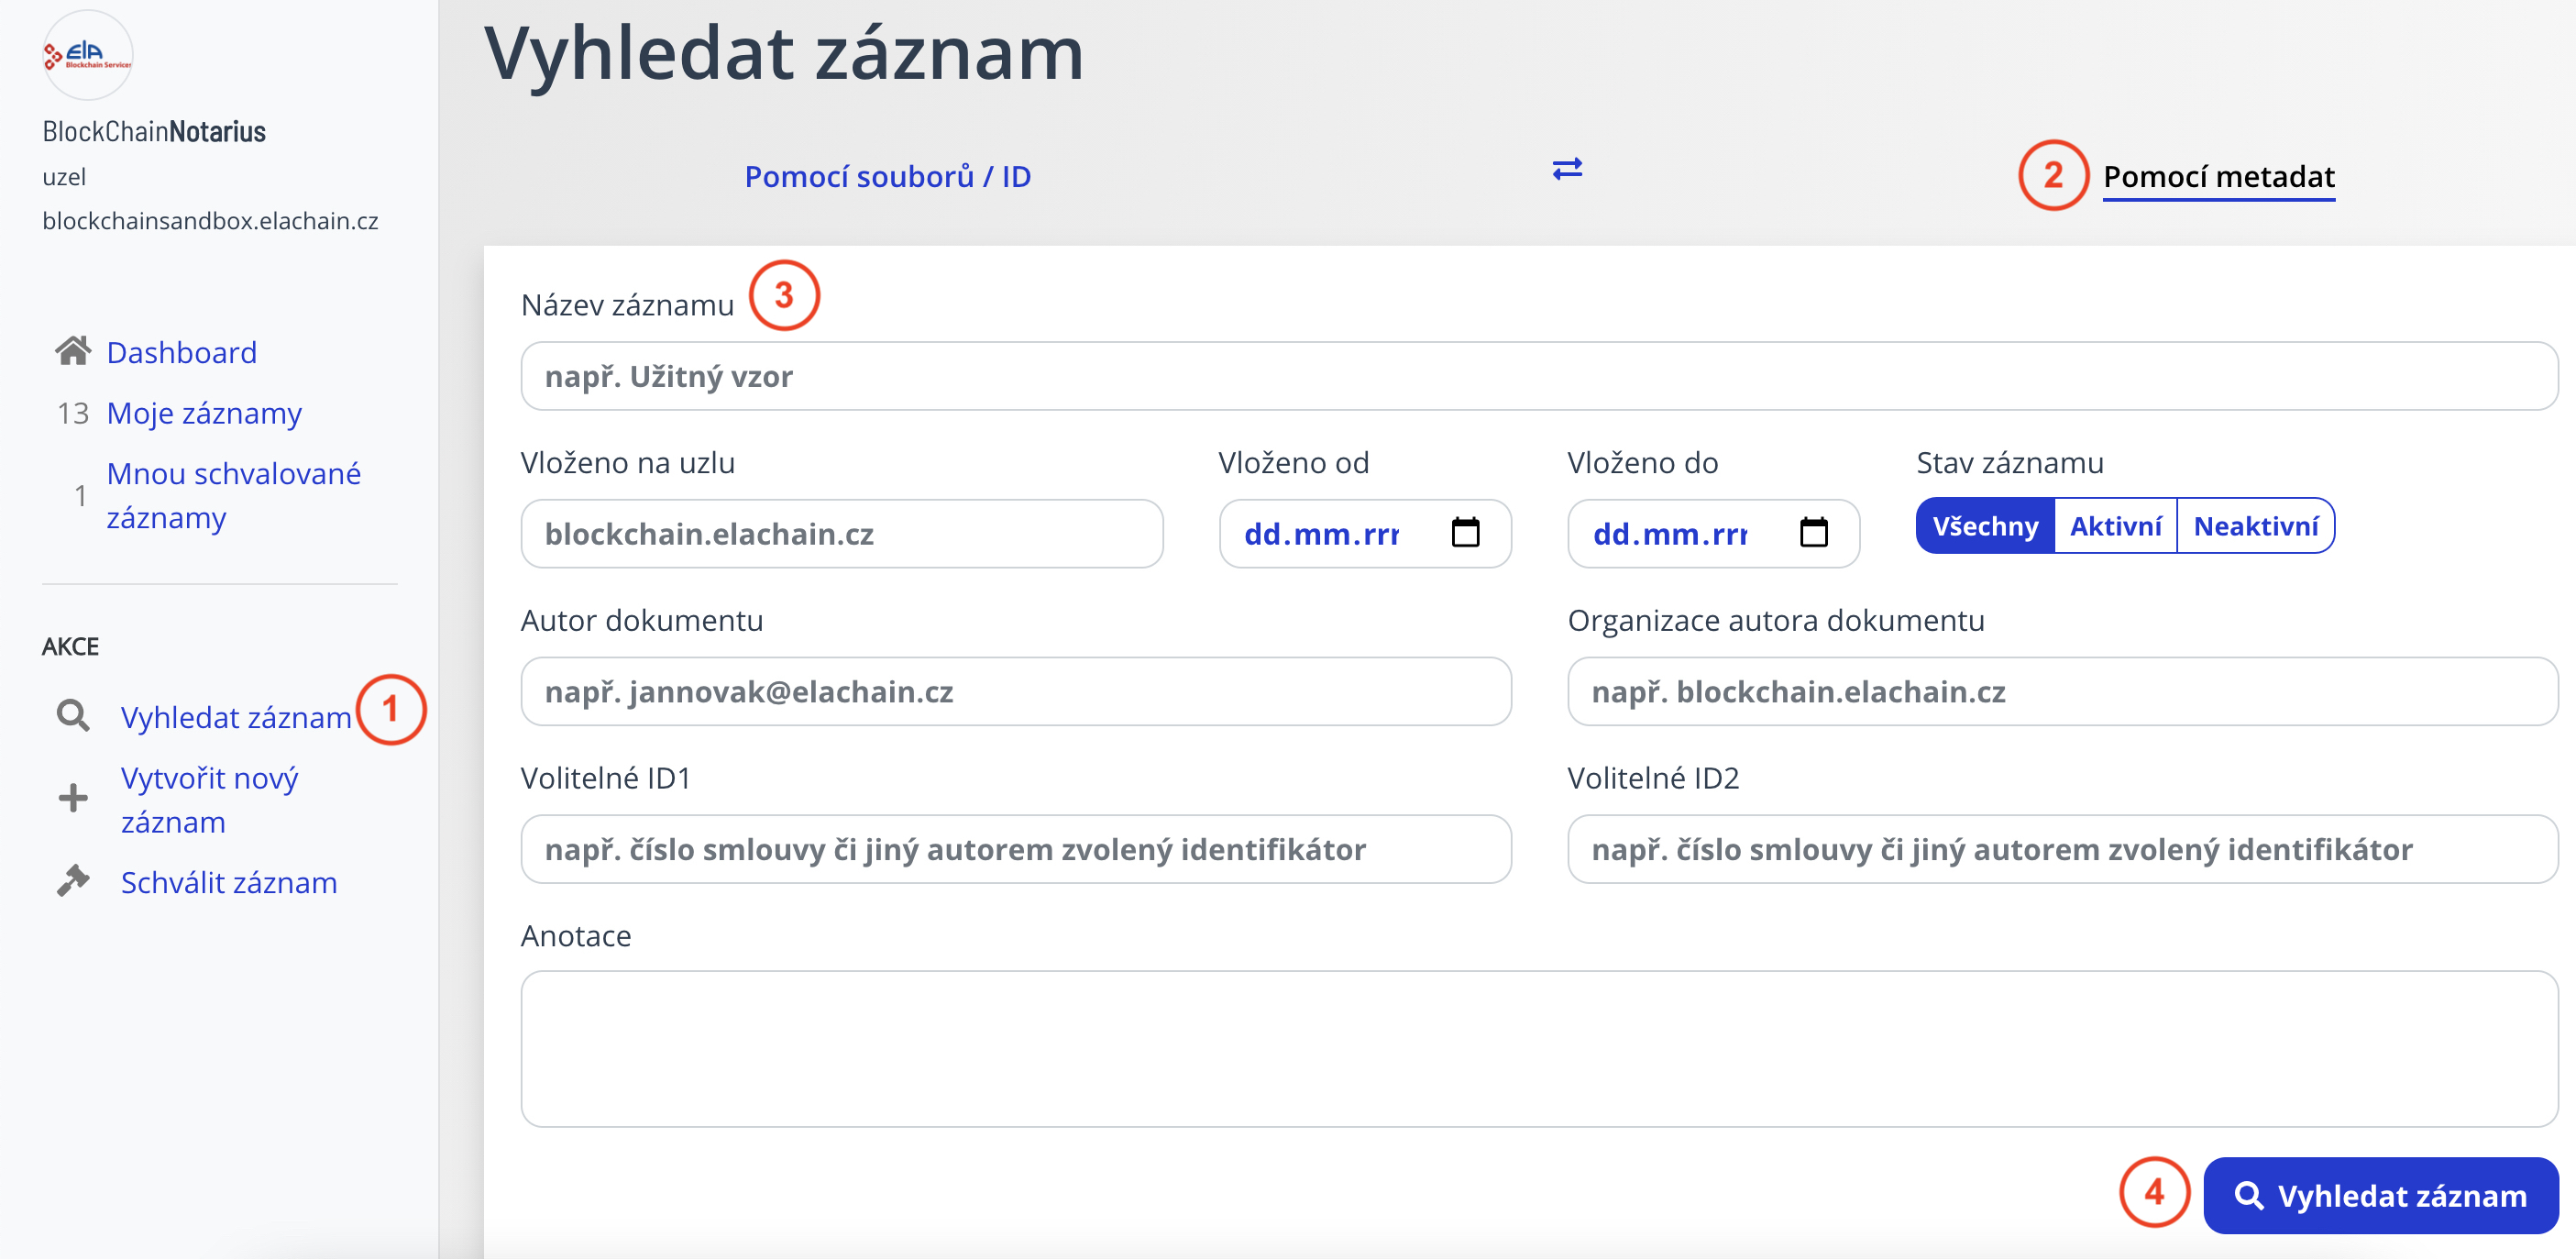Click the plus icon for new record
Image resolution: width=2576 pixels, height=1259 pixels.
[x=73, y=798]
